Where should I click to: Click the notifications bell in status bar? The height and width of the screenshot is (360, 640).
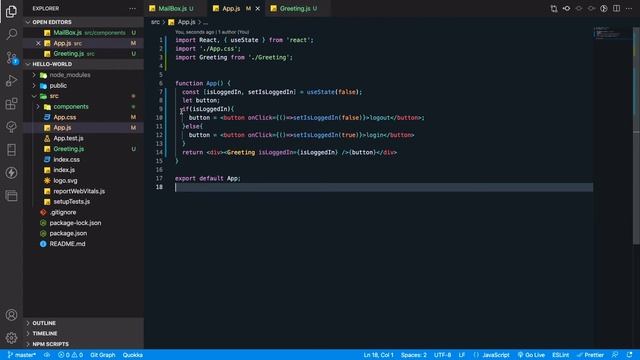pyautogui.click(x=629, y=355)
